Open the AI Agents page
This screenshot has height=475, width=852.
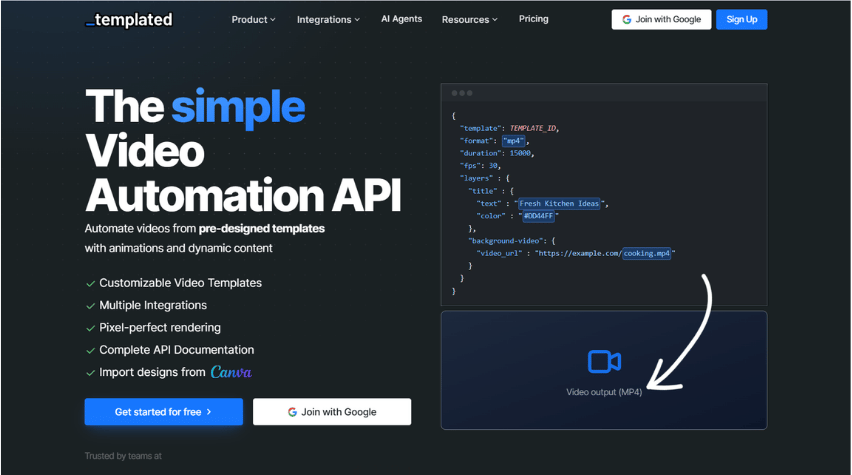pyautogui.click(x=402, y=19)
